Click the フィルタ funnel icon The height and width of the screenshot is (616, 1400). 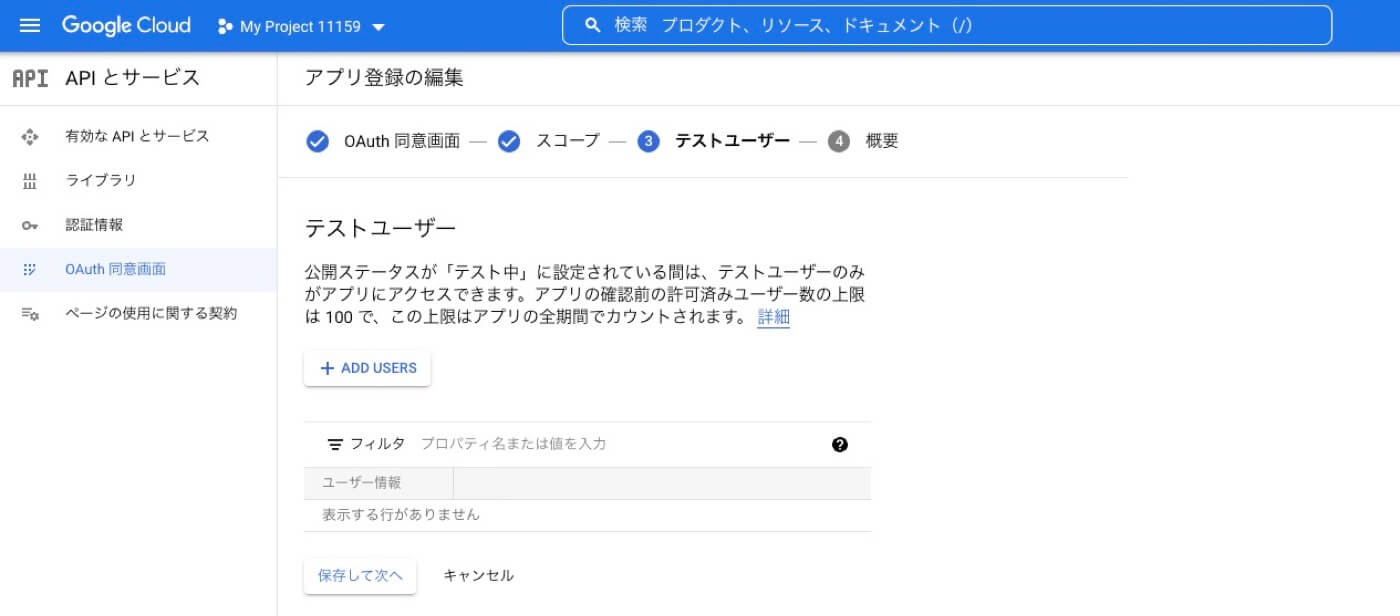click(334, 443)
